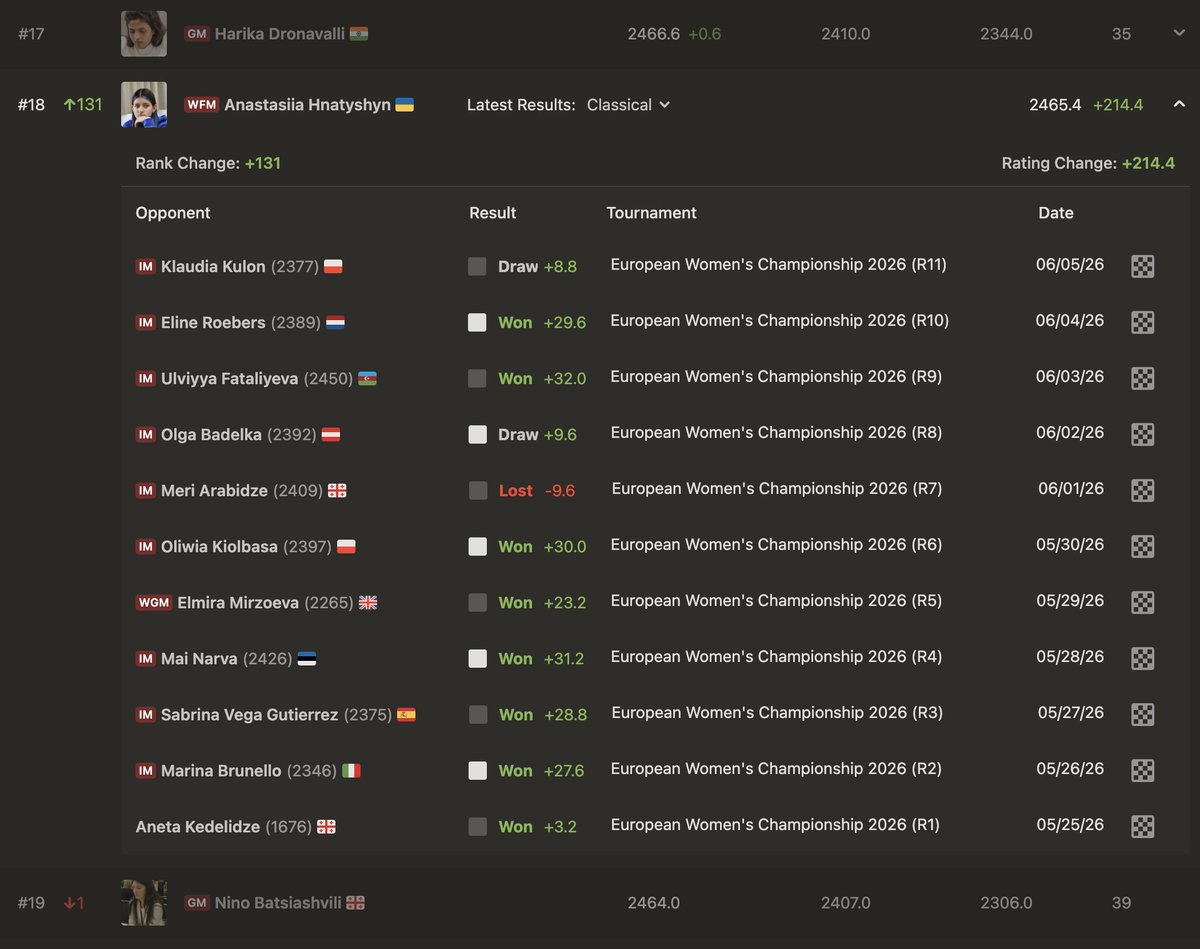The height and width of the screenshot is (949, 1200).
Task: Open opponent Klaudia Kulon's profile
Action: [213, 267]
